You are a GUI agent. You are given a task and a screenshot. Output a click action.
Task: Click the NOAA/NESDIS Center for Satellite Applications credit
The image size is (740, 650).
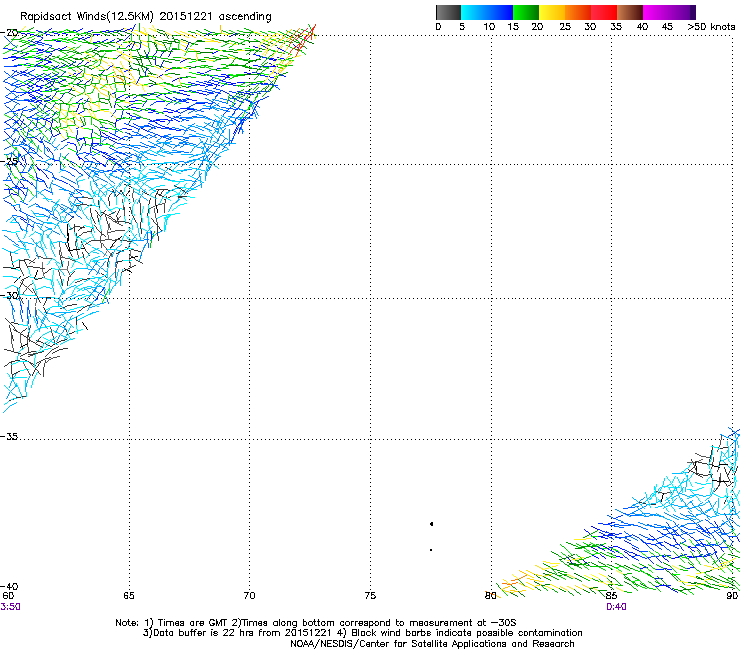pyautogui.click(x=432, y=644)
